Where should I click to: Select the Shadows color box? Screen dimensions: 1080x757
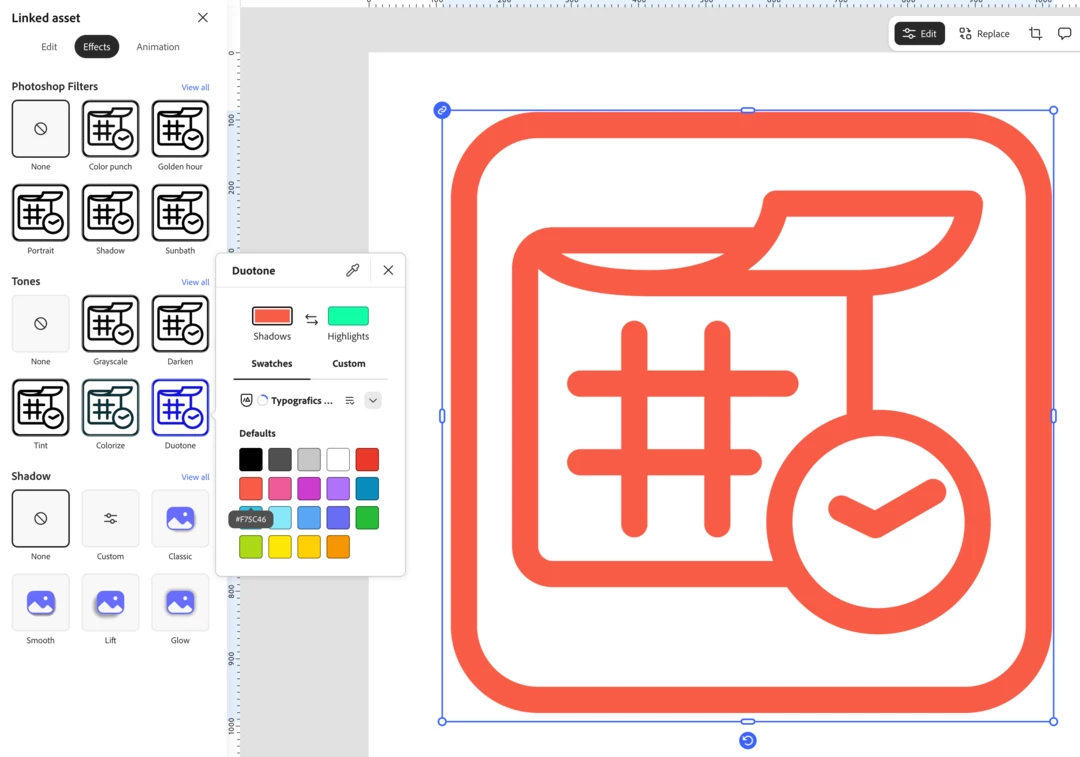click(x=272, y=316)
